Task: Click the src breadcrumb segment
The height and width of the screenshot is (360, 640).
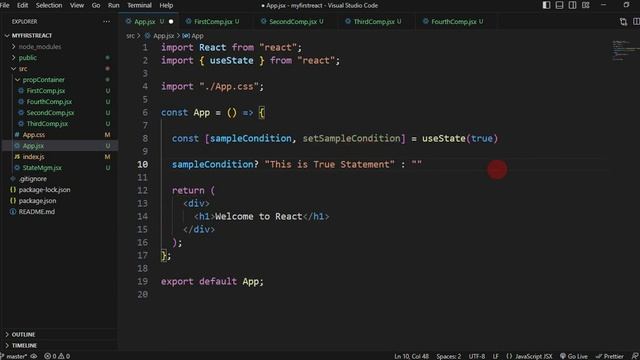Action: click(130, 36)
